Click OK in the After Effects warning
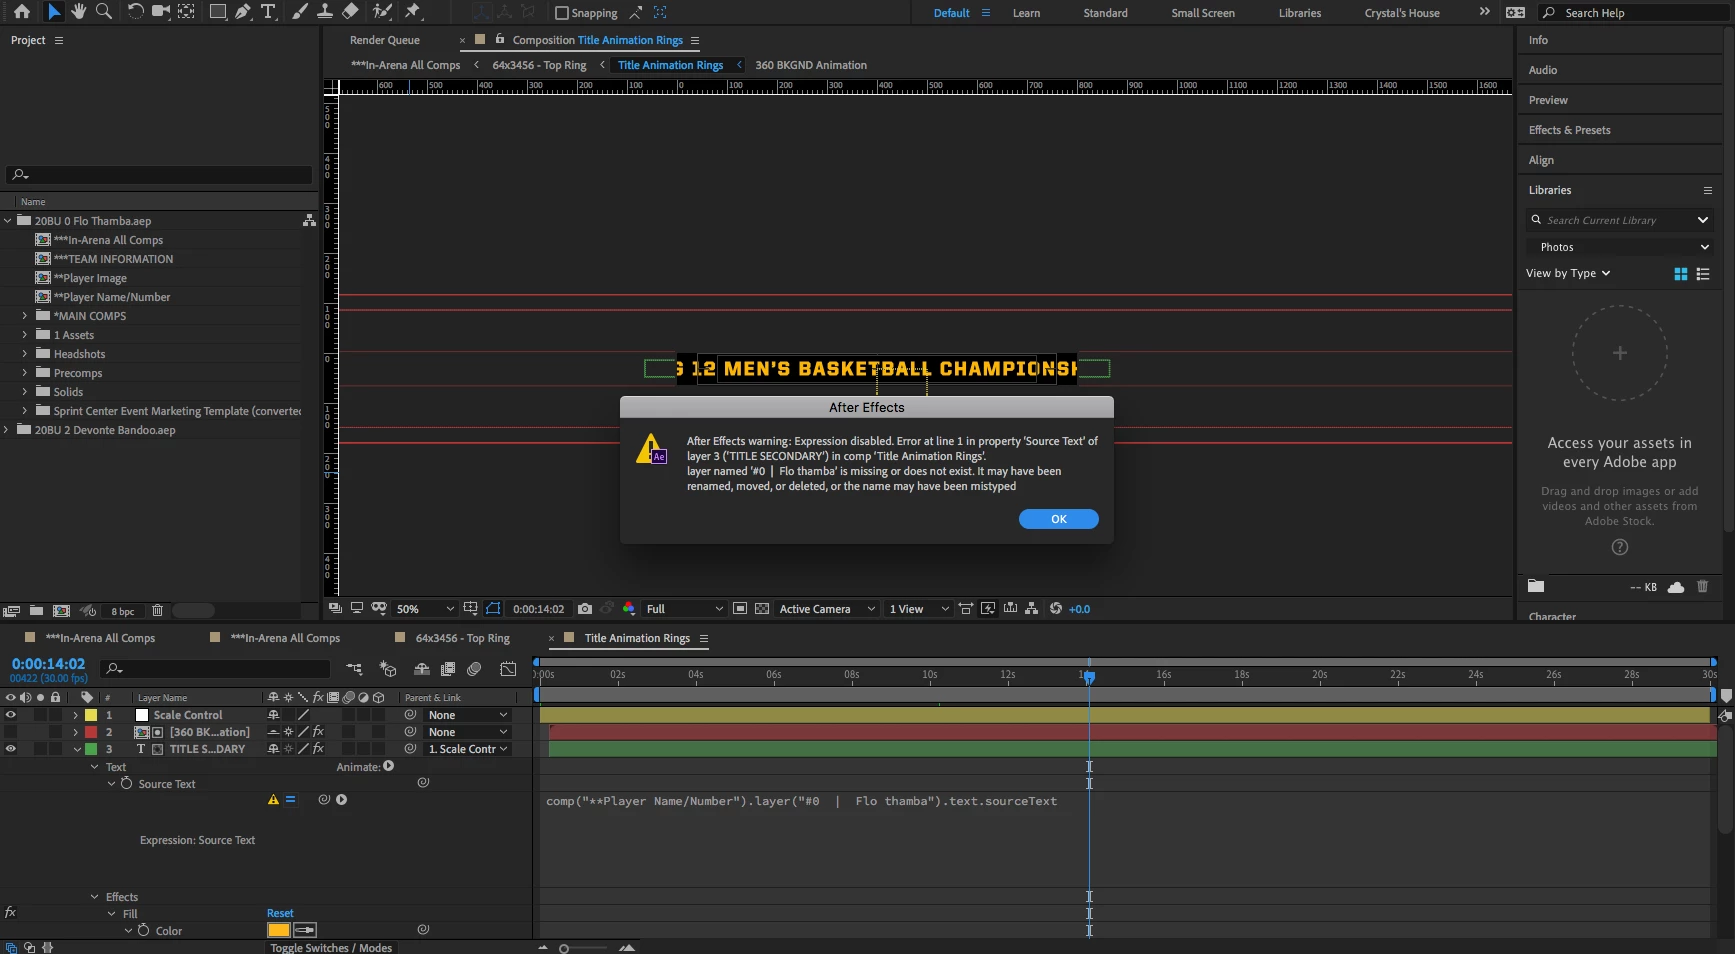The image size is (1735, 954). 1059,519
